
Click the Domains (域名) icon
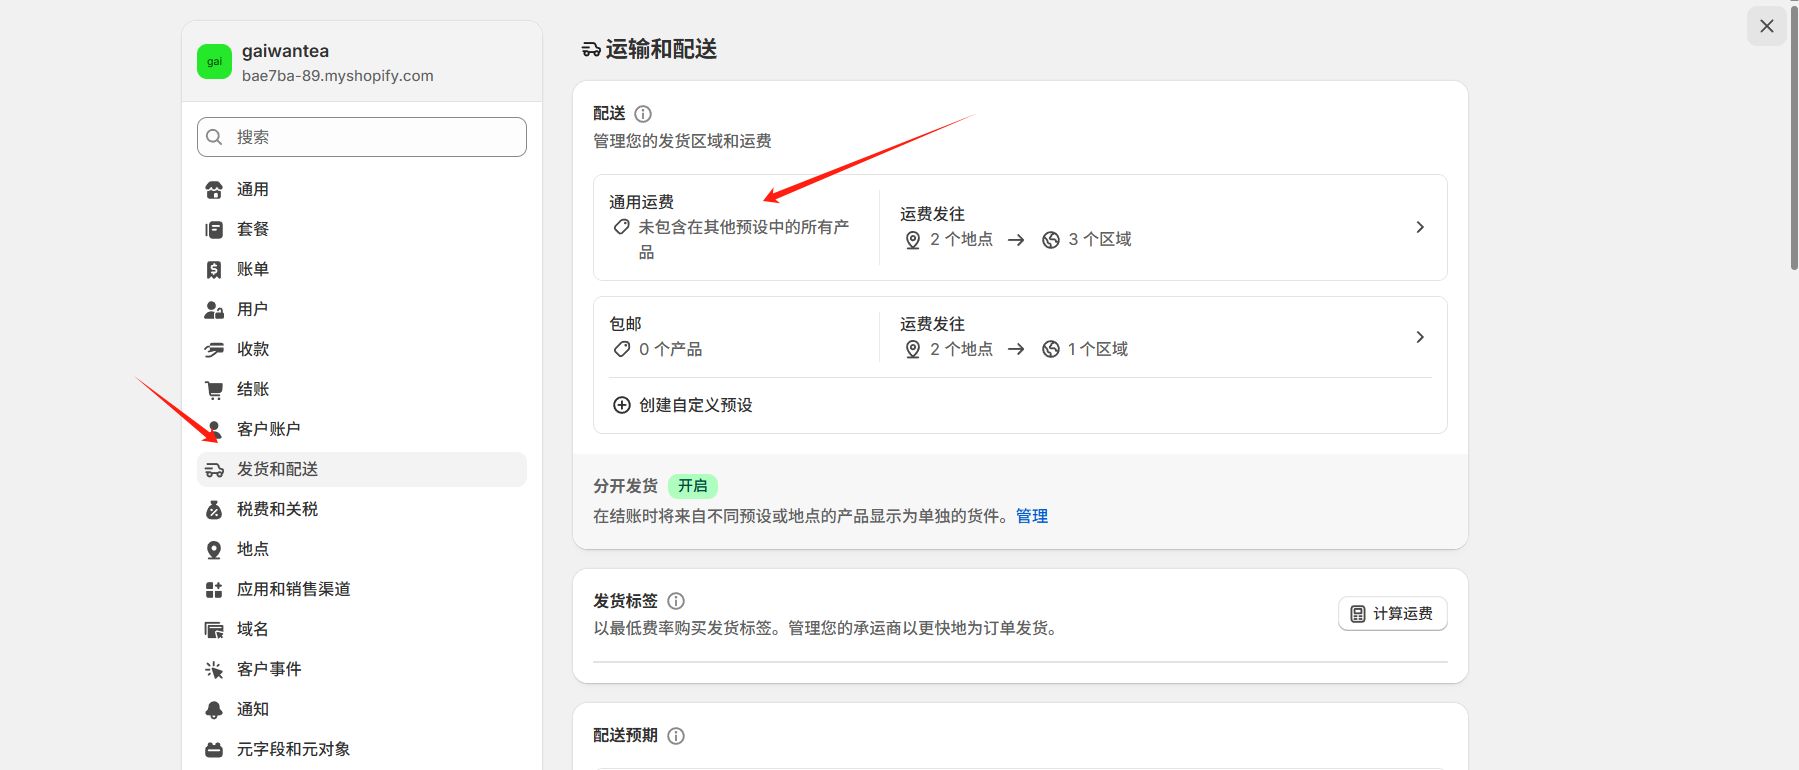point(214,630)
